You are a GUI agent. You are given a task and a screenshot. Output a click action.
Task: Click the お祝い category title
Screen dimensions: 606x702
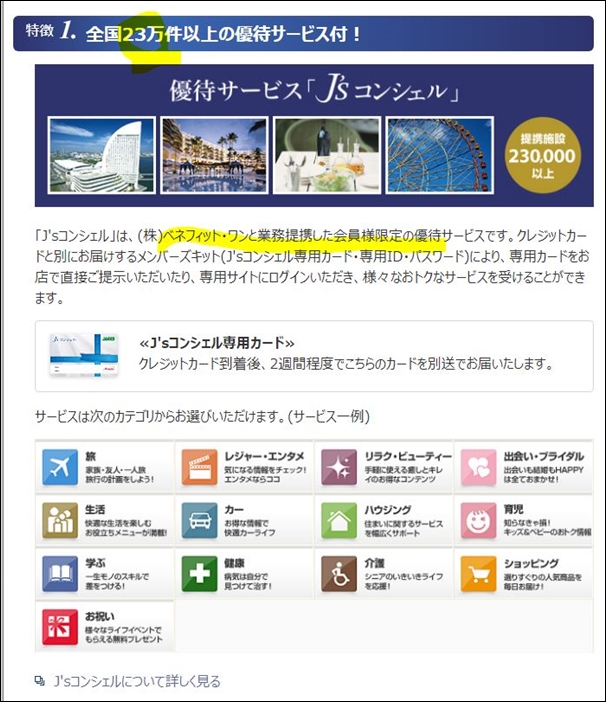click(x=99, y=616)
